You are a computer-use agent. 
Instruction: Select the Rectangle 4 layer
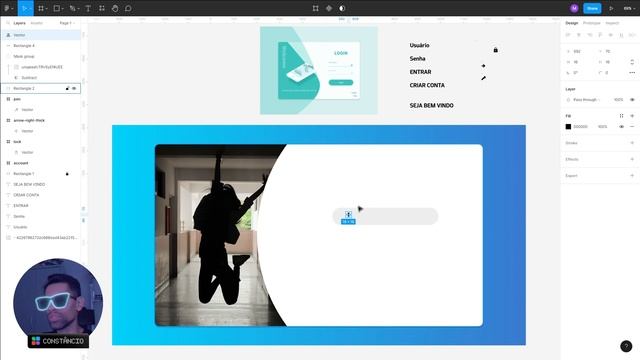click(x=41, y=46)
